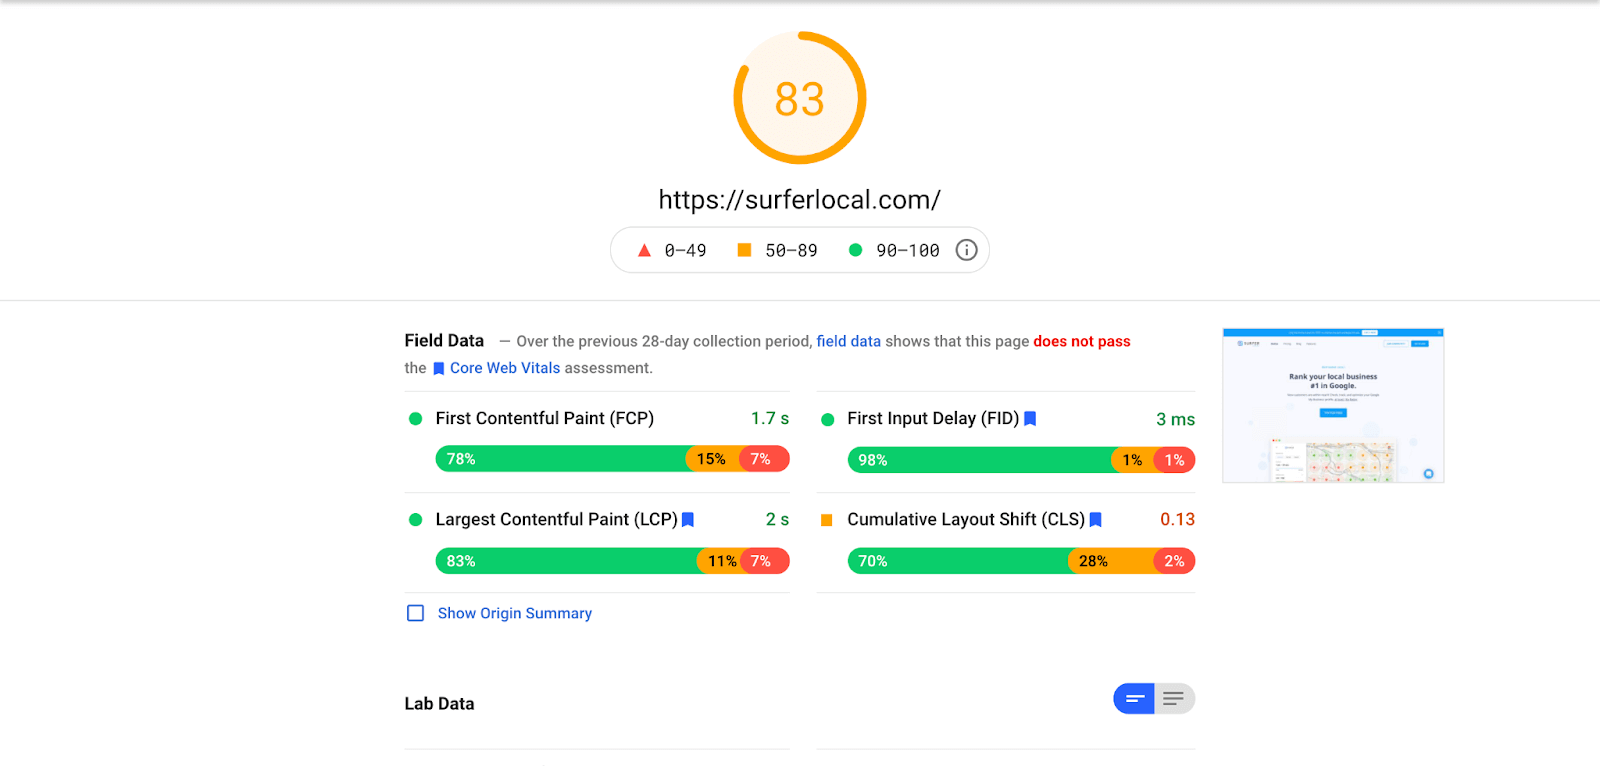The height and width of the screenshot is (766, 1600).
Task: Click the red triangle 0–49 legend icon
Action: click(644, 250)
